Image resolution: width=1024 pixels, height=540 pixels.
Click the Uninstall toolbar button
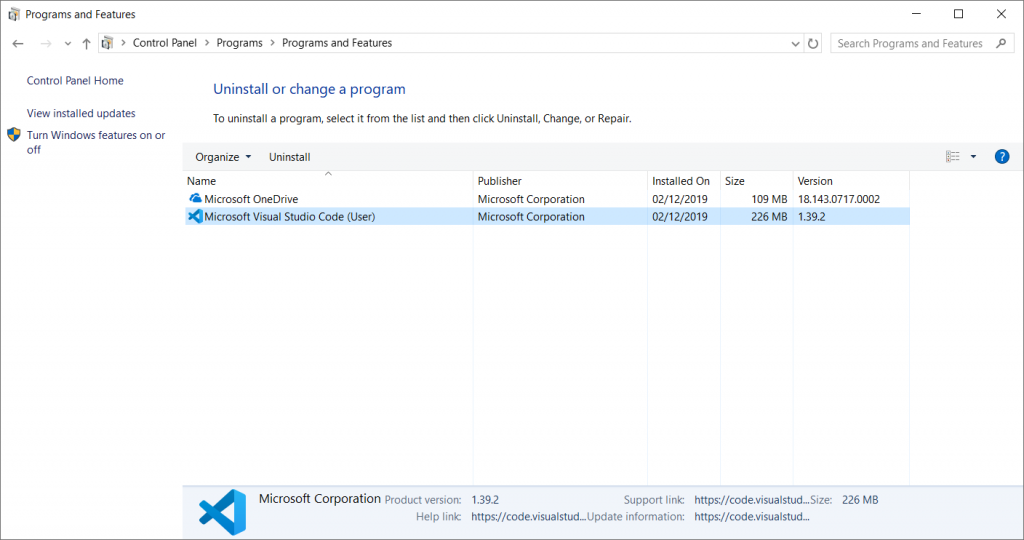click(x=289, y=157)
